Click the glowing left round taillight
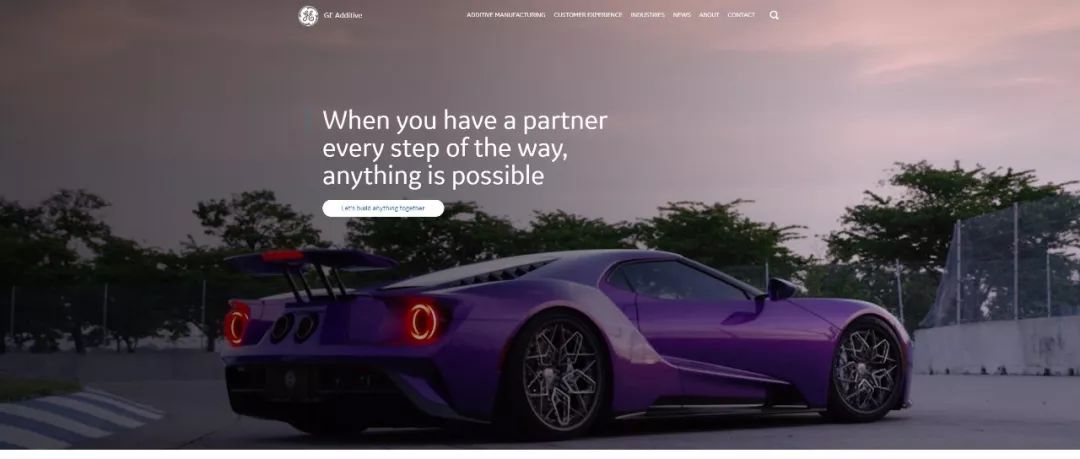This screenshot has width=1080, height=459. pos(236,325)
